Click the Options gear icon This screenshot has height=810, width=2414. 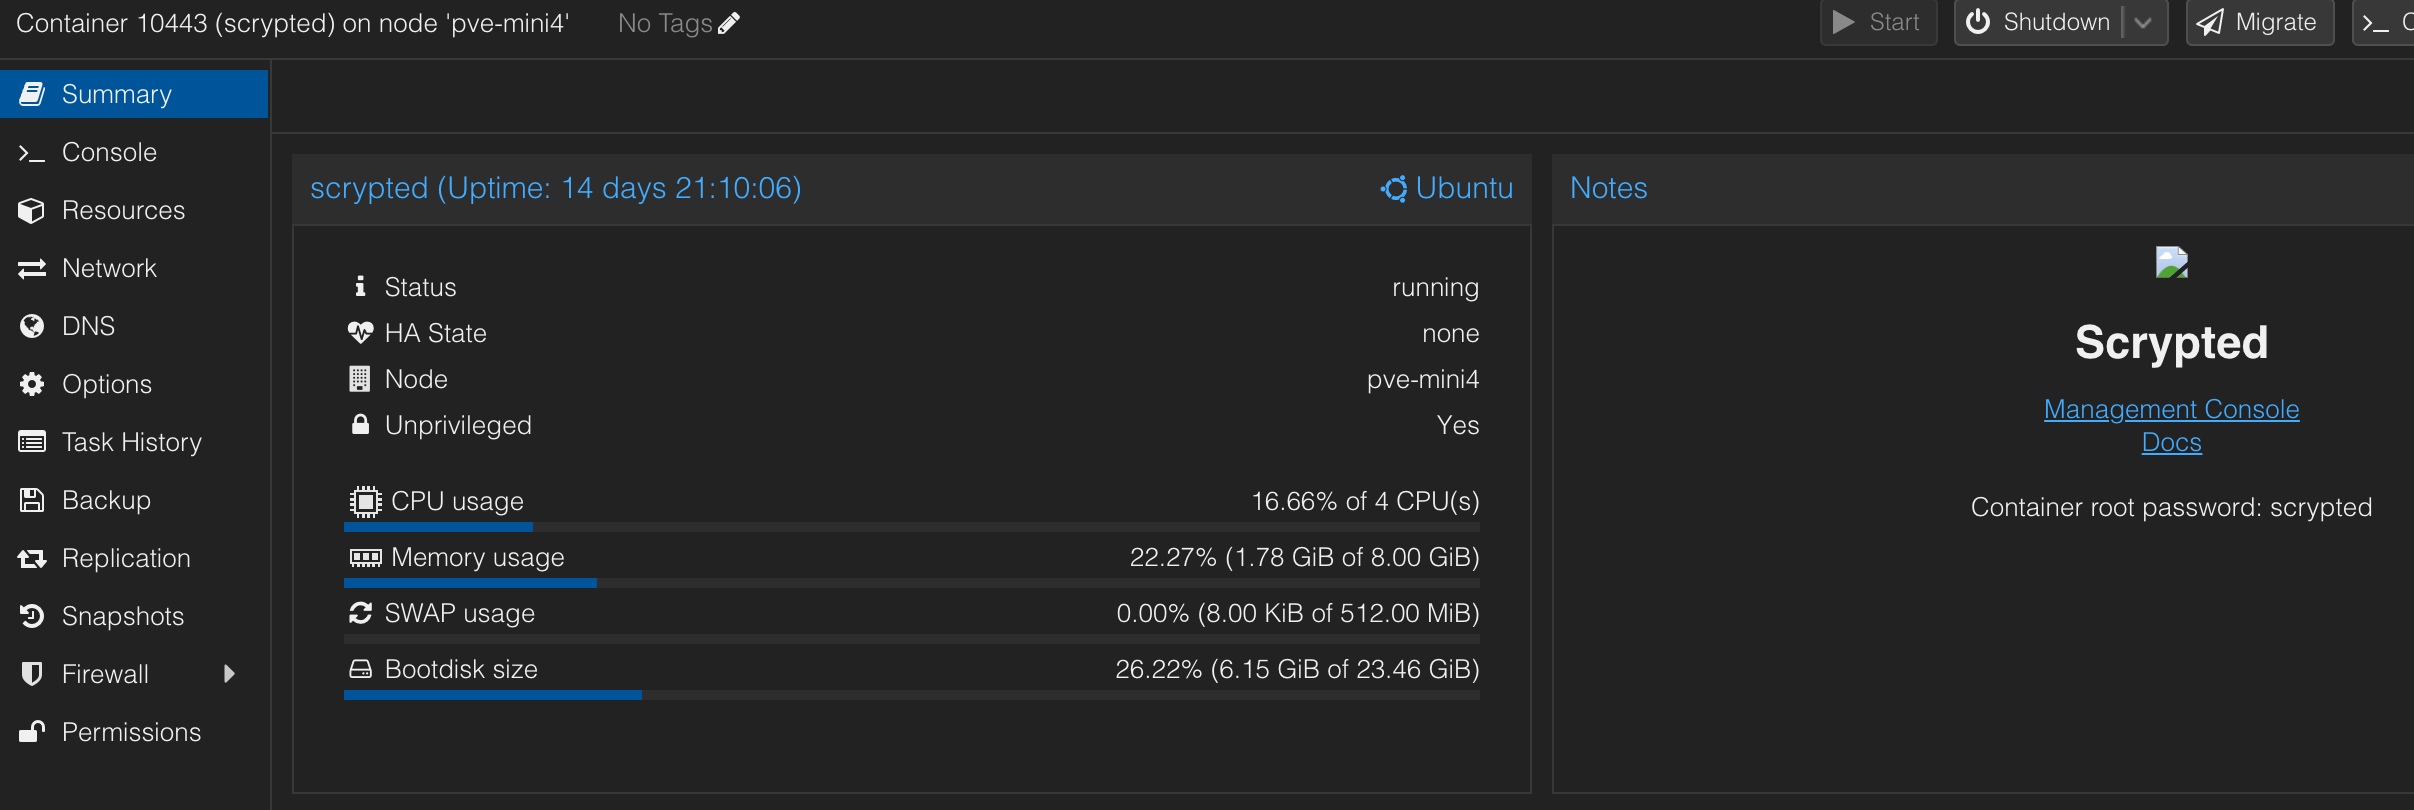32,384
